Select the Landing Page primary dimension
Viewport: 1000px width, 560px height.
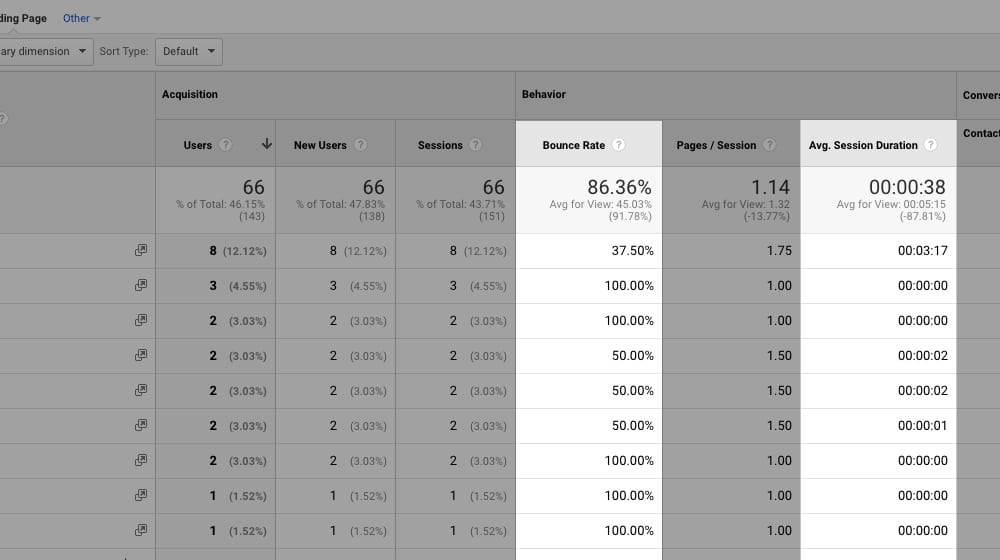click(23, 18)
